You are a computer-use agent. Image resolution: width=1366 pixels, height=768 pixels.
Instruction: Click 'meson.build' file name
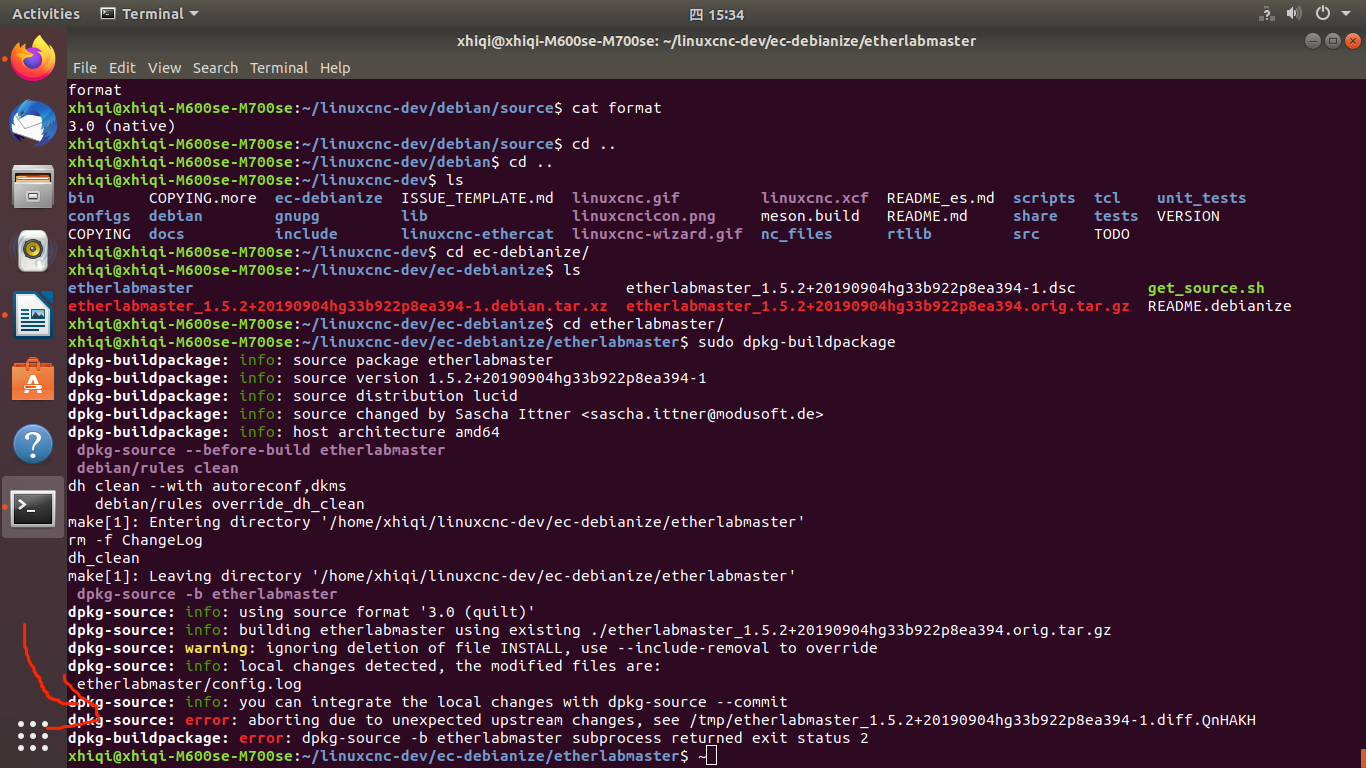pos(810,216)
